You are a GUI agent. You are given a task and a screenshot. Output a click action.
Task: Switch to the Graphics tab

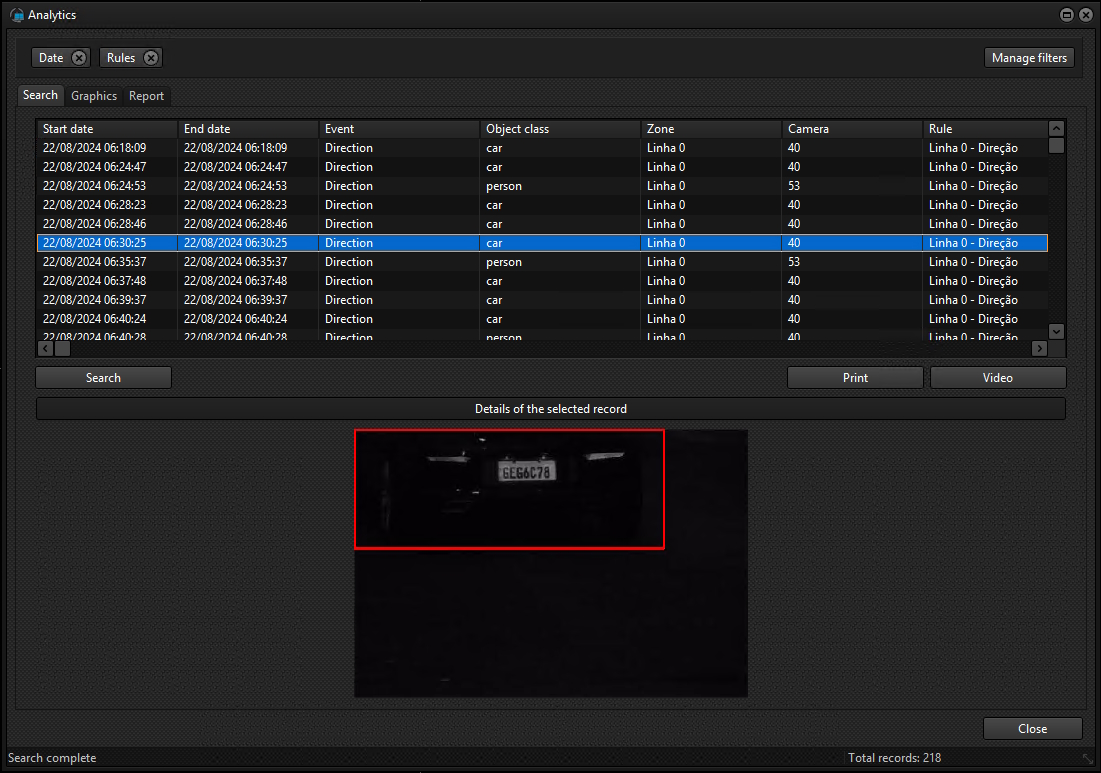pos(94,96)
